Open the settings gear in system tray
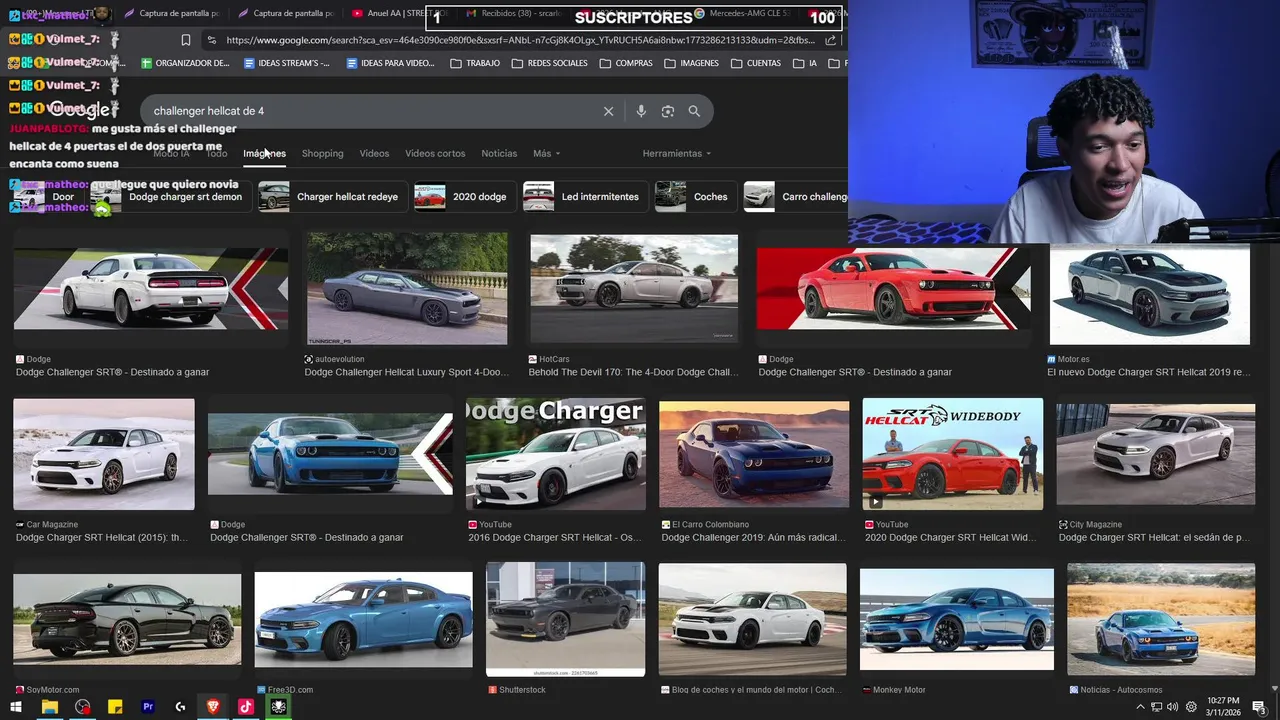This screenshot has height=720, width=1280. pos(1191,706)
